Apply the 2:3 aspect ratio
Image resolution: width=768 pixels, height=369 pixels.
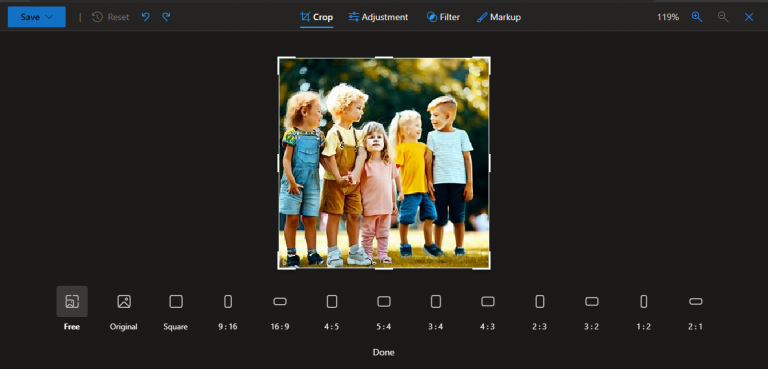coord(539,310)
